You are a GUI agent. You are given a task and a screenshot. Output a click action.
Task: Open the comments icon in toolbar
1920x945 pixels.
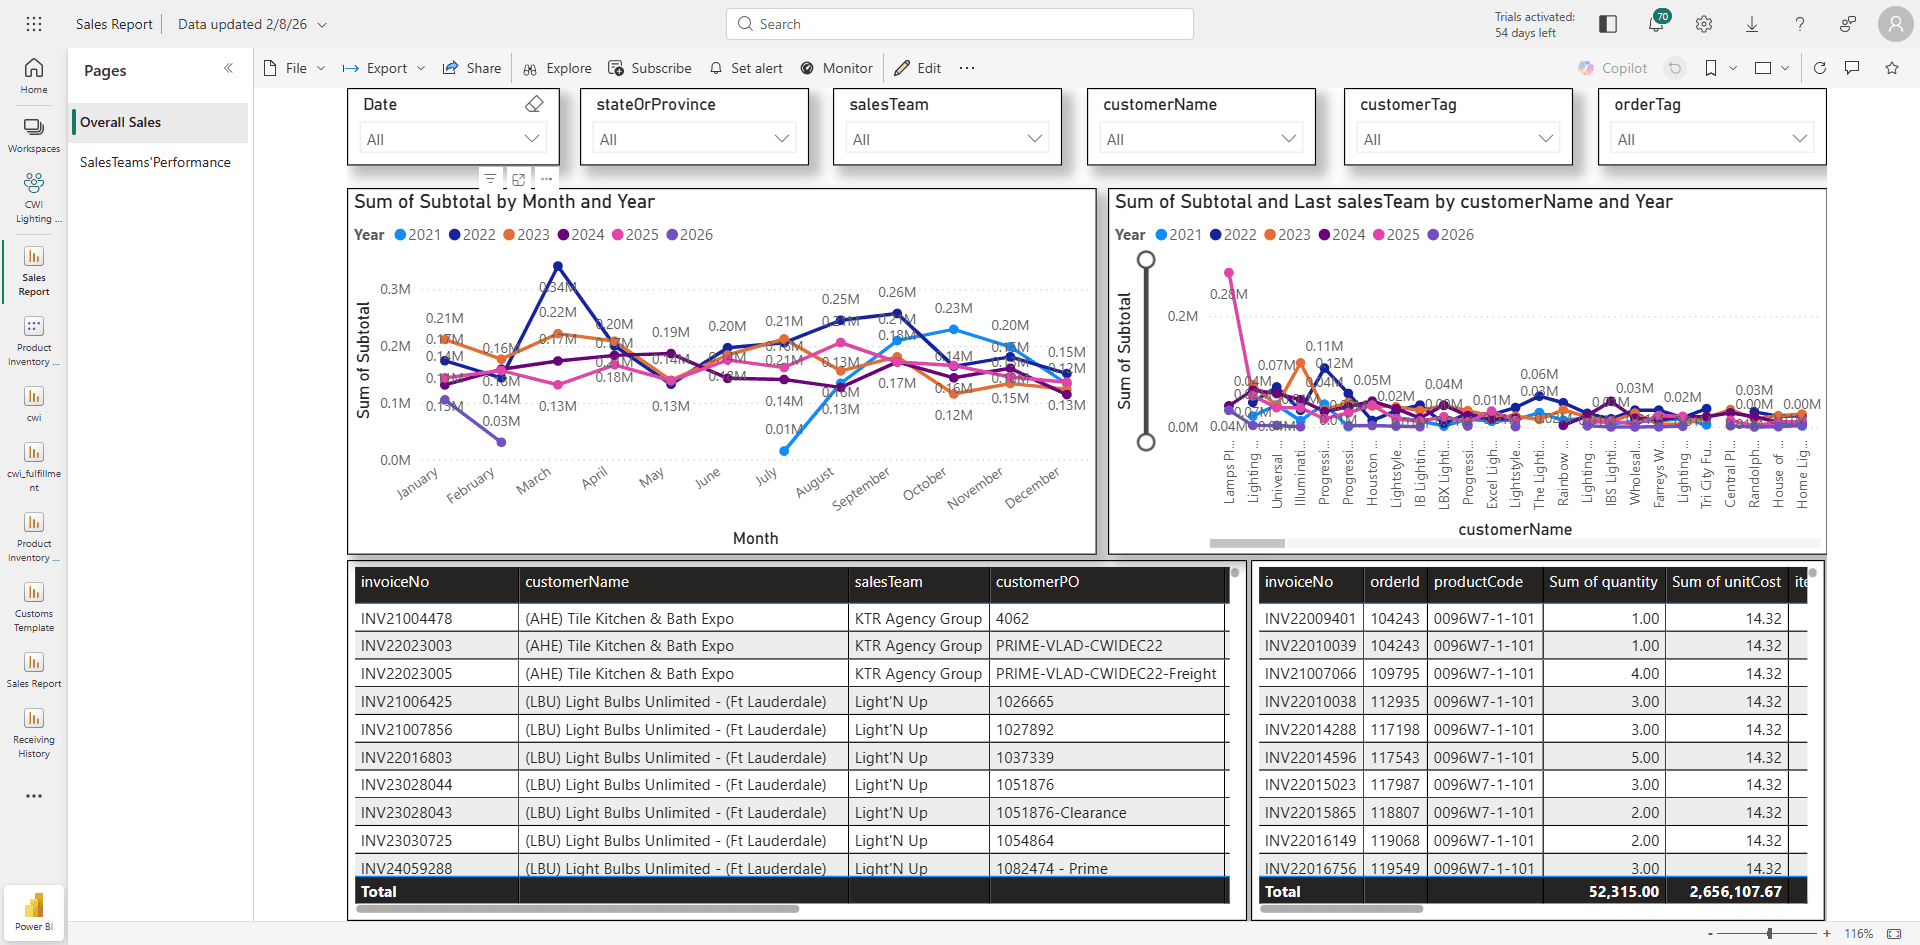coord(1852,68)
